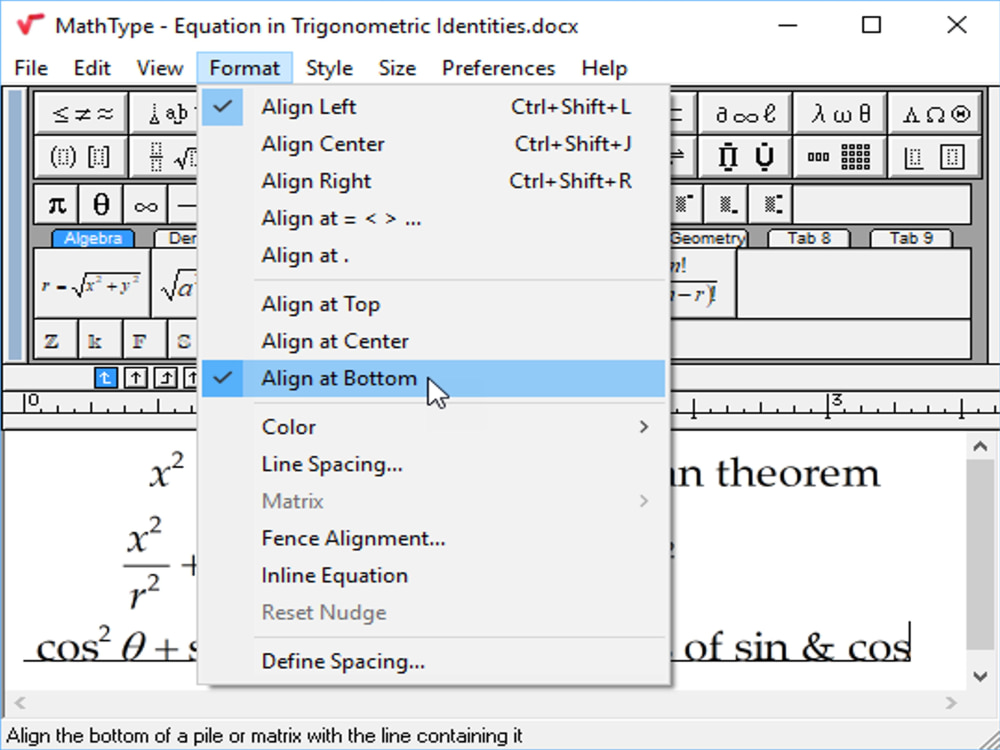Open the products and set theory templates palette
Viewport: 1000px width, 750px height.
pos(745,156)
